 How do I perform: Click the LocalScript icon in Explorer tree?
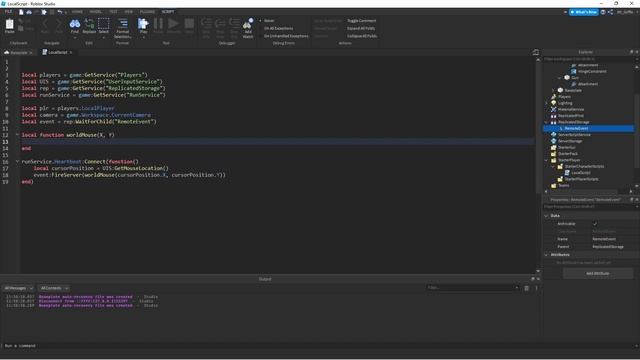click(567, 173)
